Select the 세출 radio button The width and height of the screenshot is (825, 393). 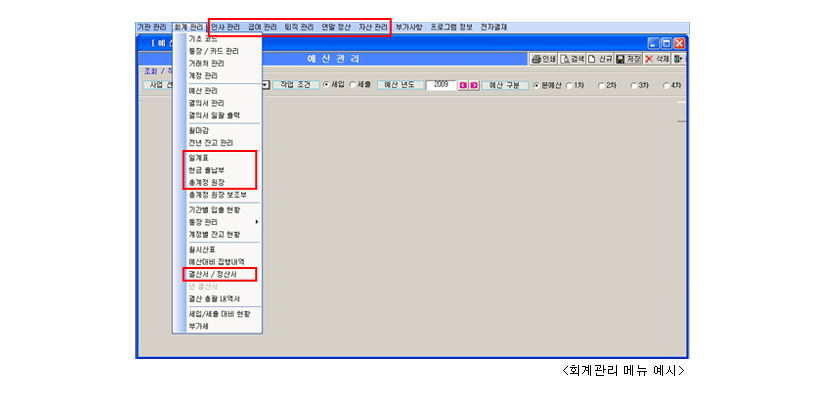tap(353, 85)
